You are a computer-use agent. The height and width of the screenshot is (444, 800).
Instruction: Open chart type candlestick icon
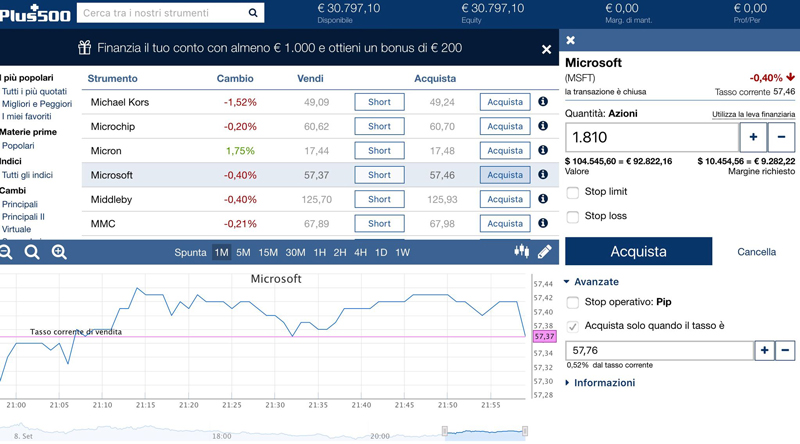(x=521, y=251)
